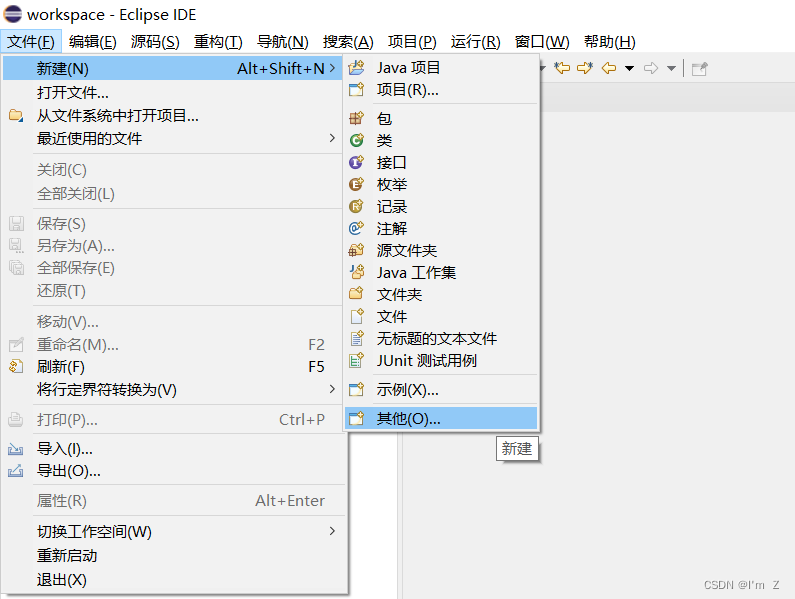Click the pin editor toolbar icon
Image resolution: width=795 pixels, height=599 pixels.
(700, 68)
